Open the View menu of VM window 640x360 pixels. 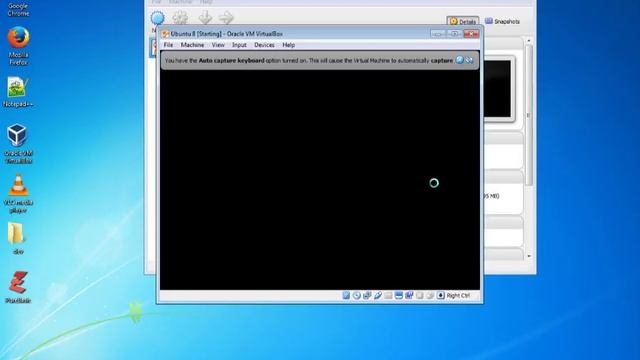coord(218,45)
